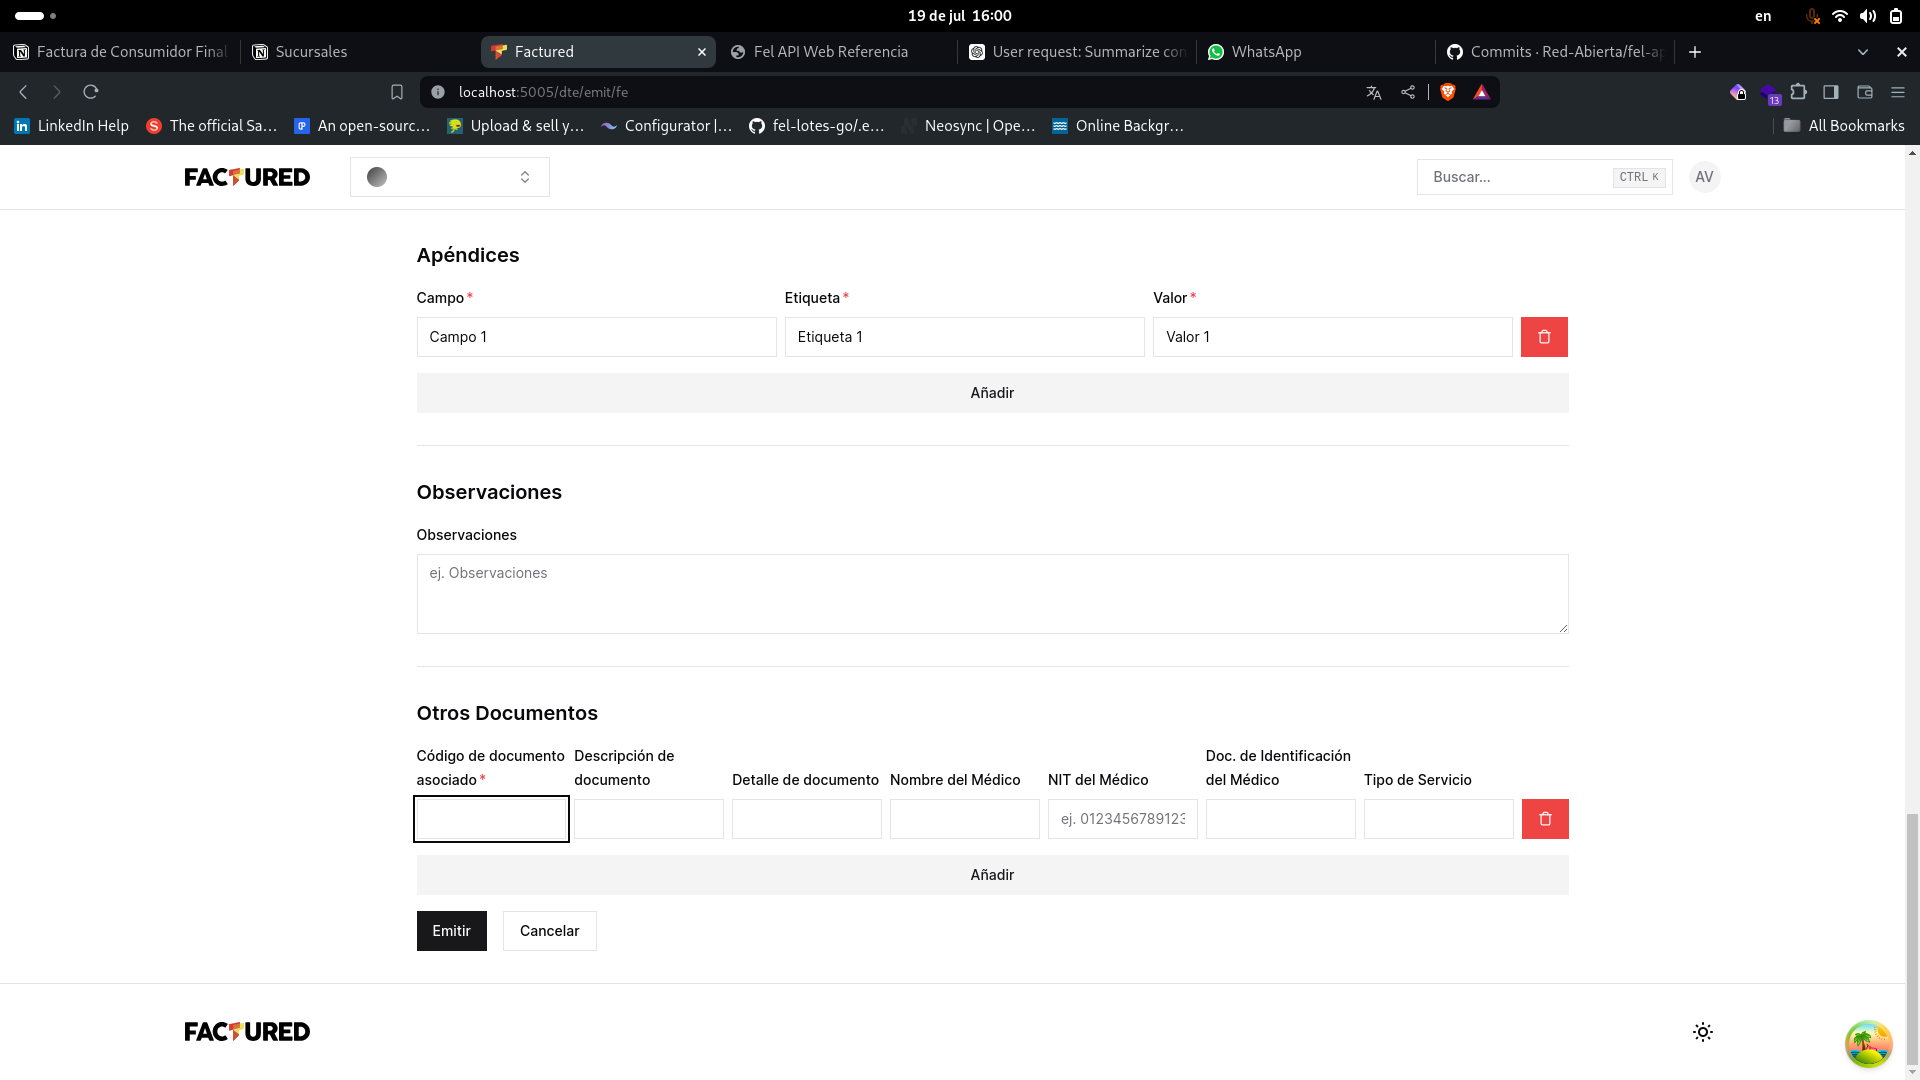1920x1080 pixels.
Task: Open the Brave Shields icon in address bar
Action: pos(1447,91)
